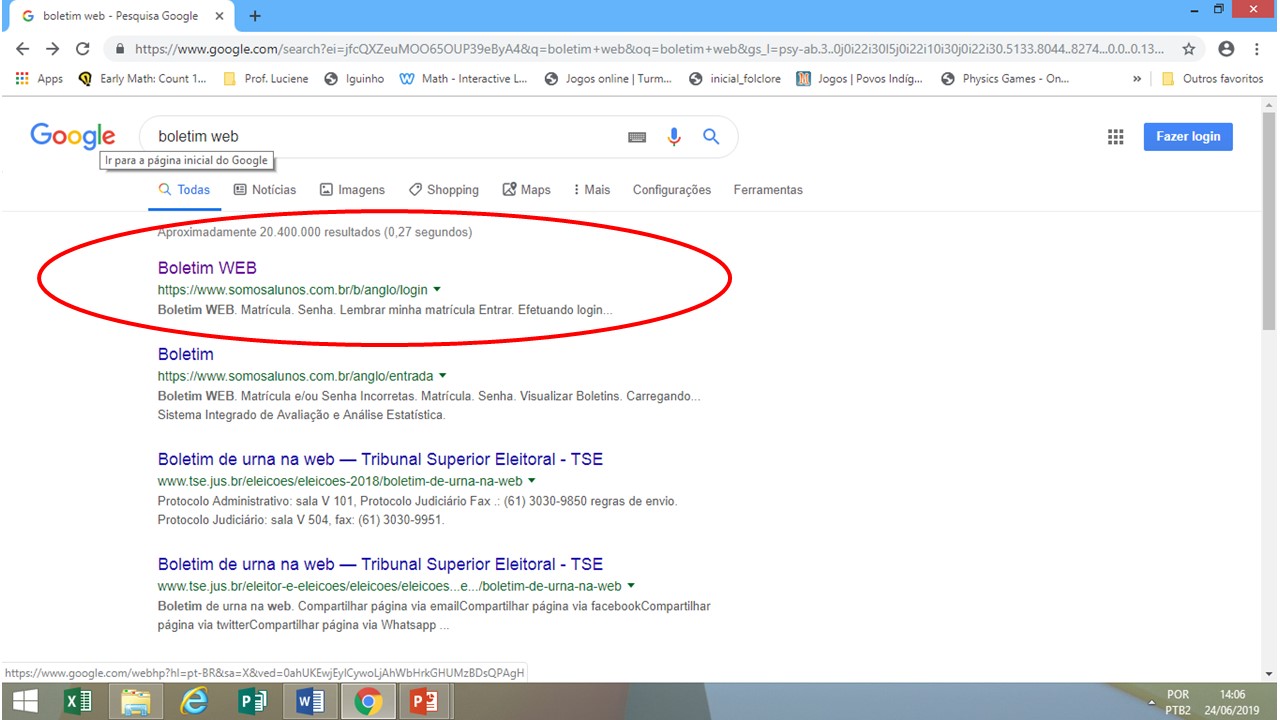This screenshot has height=720, width=1280.
Task: Open the Ferramentas search tools
Action: (768, 190)
